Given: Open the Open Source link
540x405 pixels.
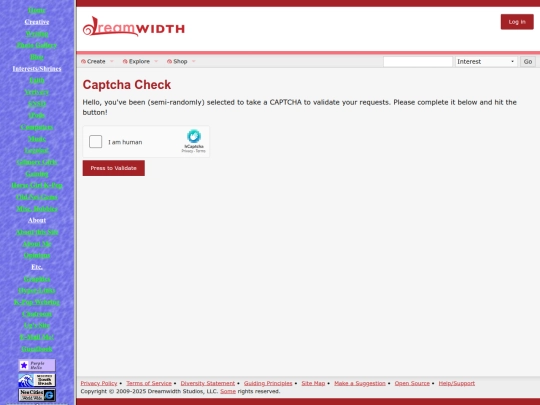Looking at the screenshot, I should (x=412, y=383).
